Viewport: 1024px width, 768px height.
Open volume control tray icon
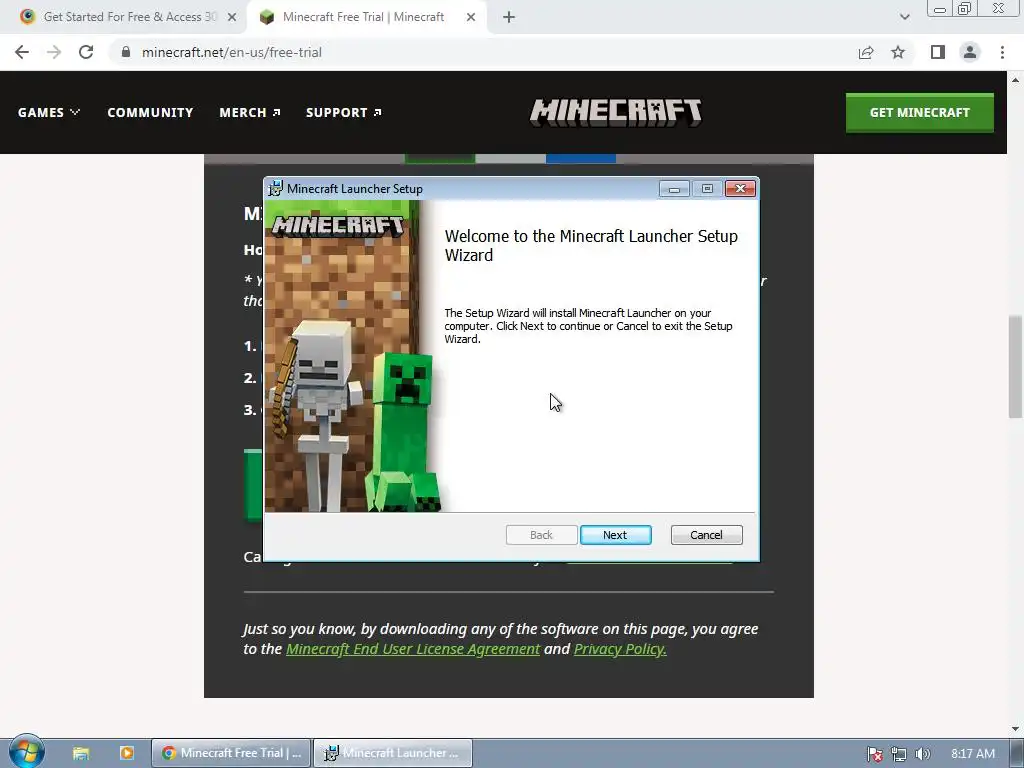pyautogui.click(x=922, y=754)
